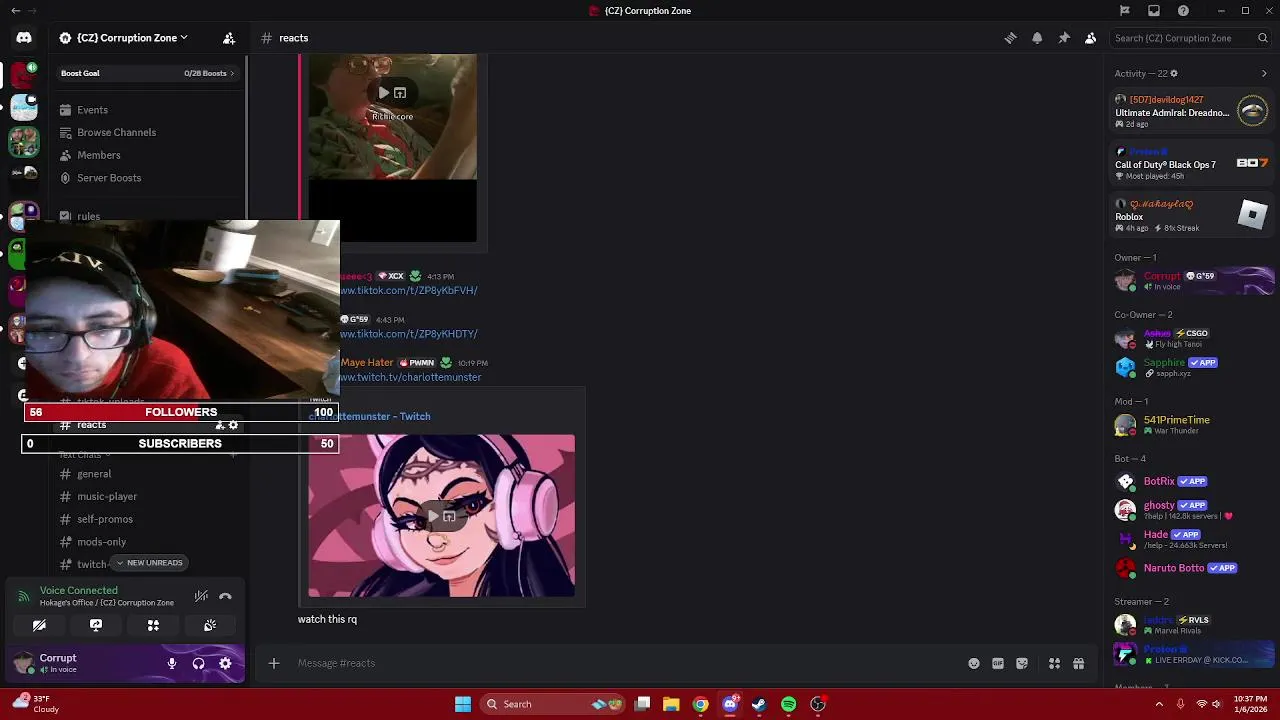Play the Richie core video embed

pyautogui.click(x=383, y=93)
